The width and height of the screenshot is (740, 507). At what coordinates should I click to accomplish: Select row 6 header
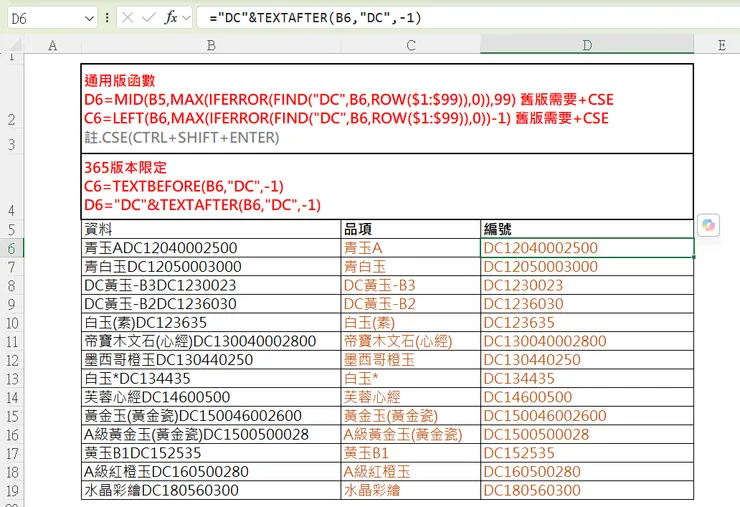[x=12, y=248]
